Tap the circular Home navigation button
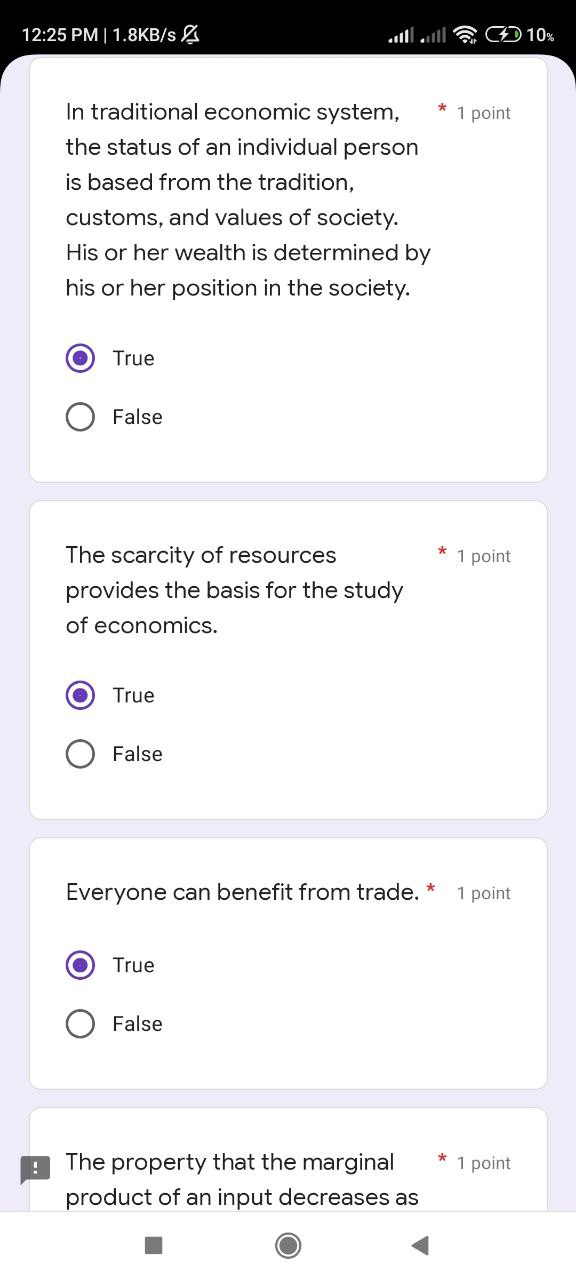The height and width of the screenshot is (1280, 576). (x=288, y=1245)
